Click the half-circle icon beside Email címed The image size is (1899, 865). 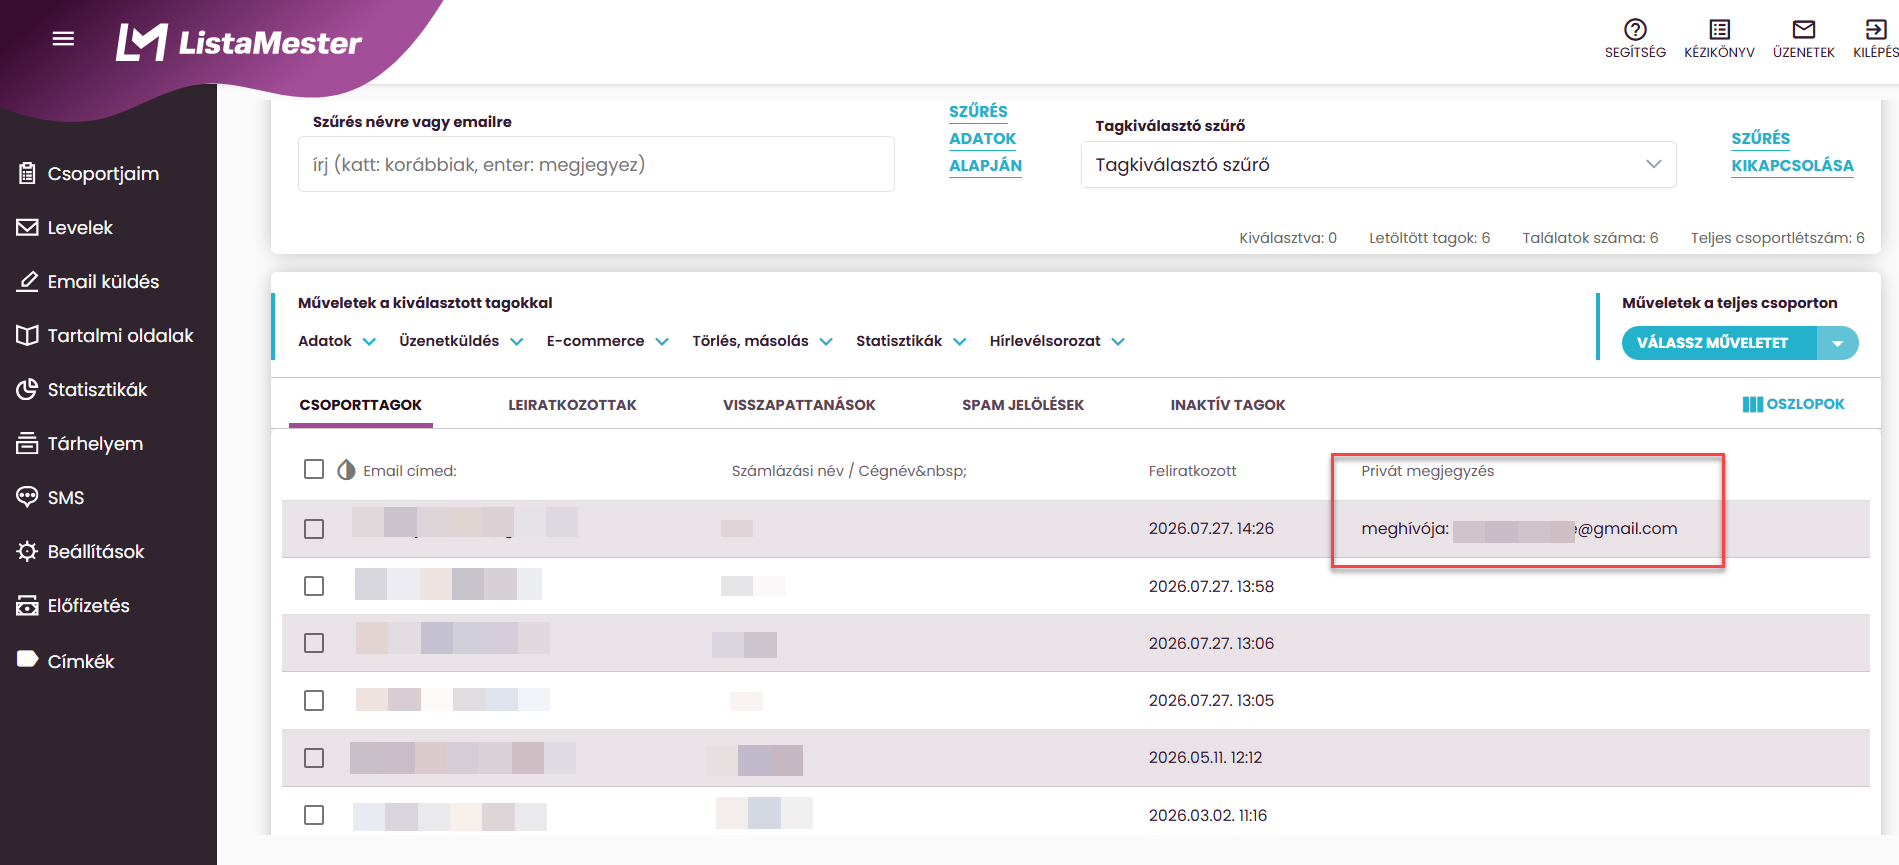(x=346, y=470)
